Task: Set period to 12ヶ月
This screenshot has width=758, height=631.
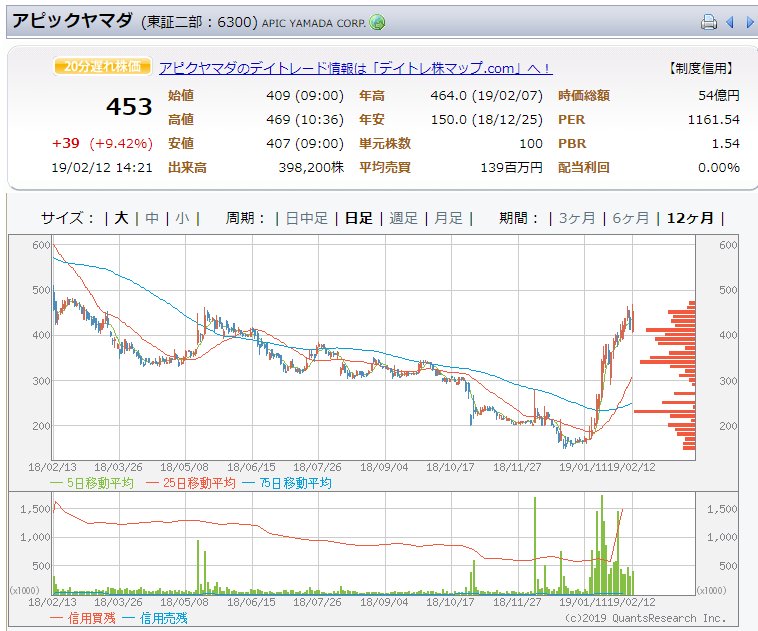Action: [x=690, y=218]
